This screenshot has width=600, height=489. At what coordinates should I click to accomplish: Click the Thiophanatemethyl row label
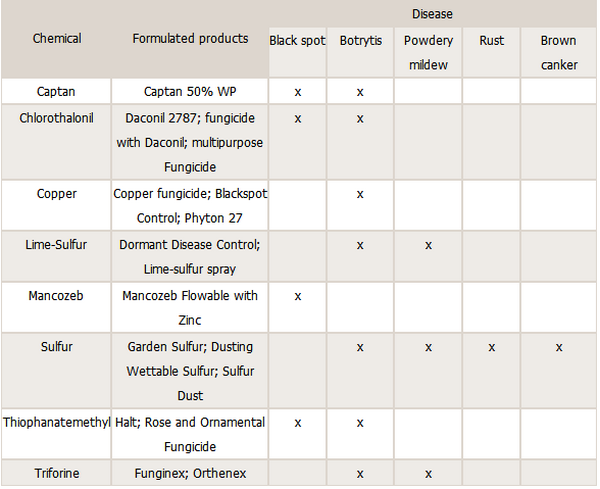(57, 423)
